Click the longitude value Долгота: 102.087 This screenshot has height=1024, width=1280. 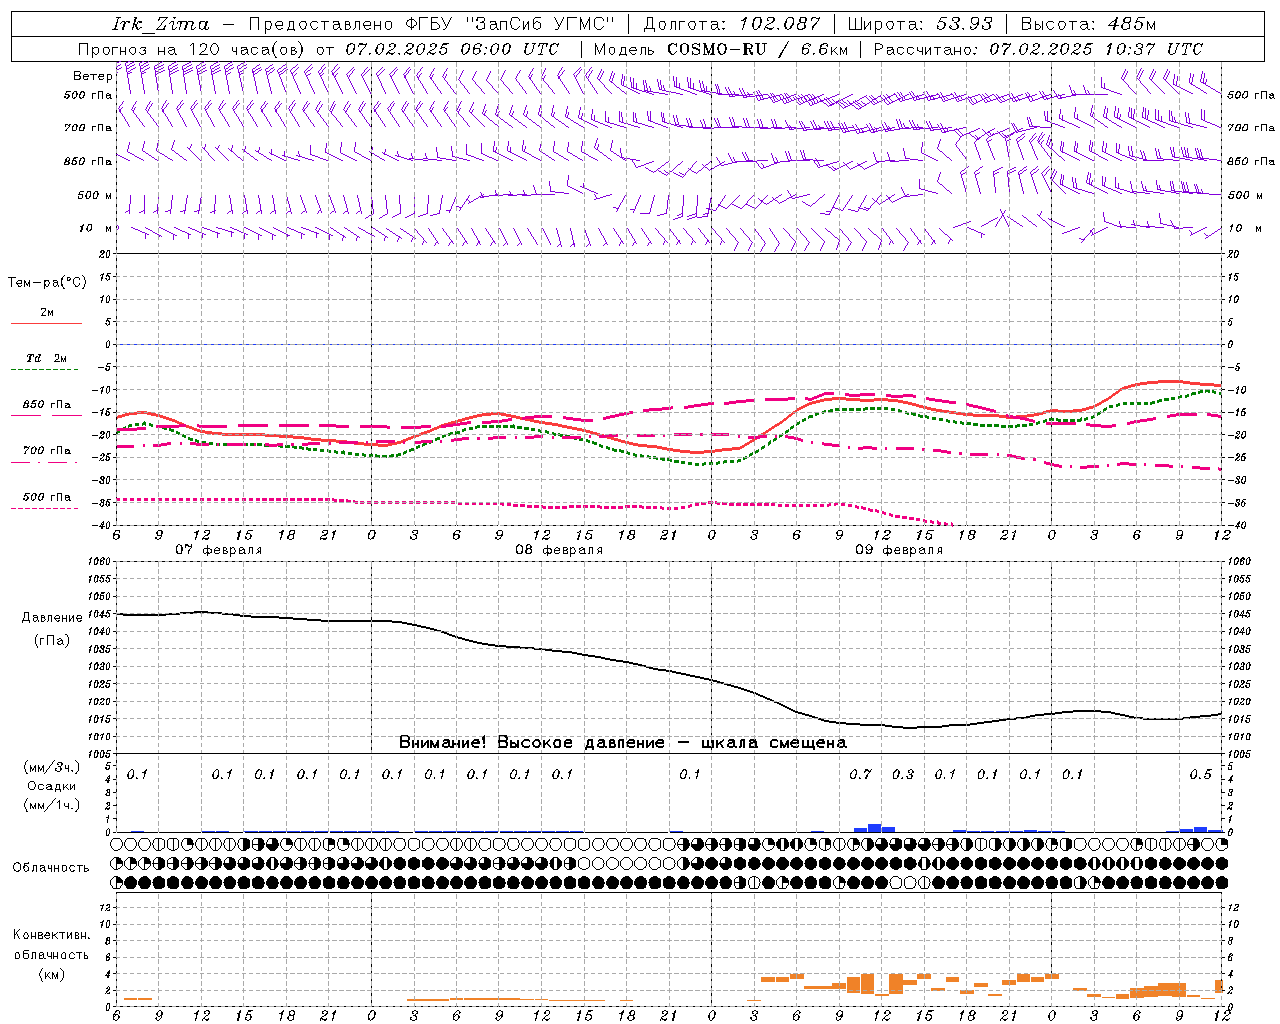730,24
